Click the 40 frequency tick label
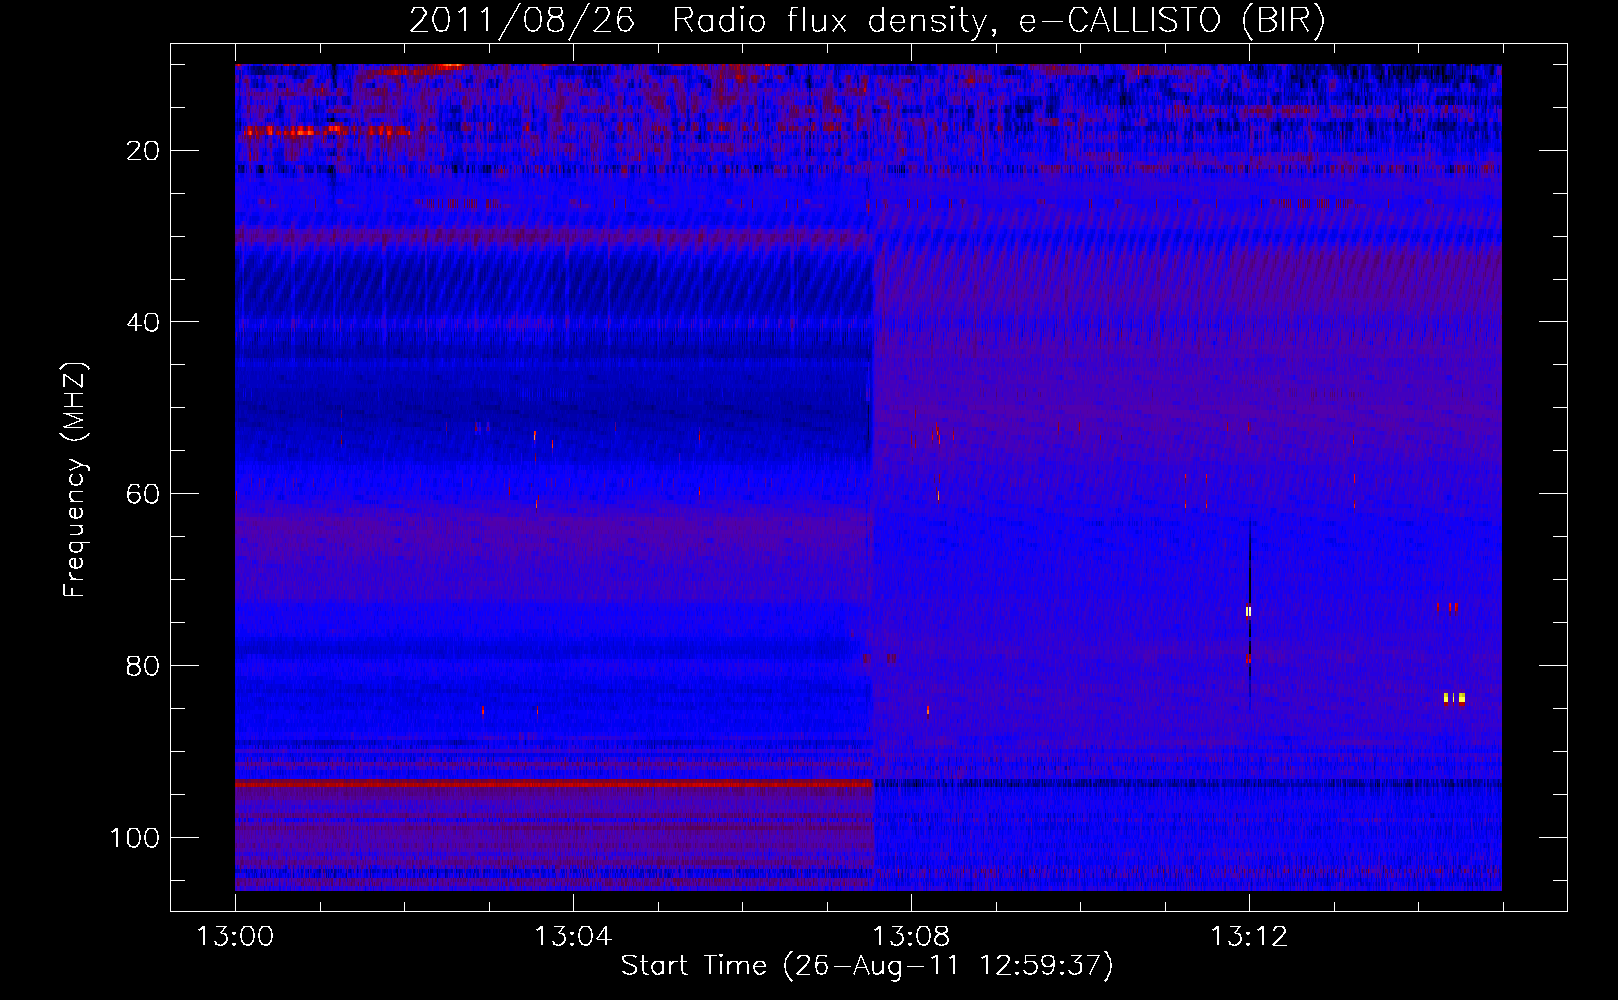 [x=144, y=322]
